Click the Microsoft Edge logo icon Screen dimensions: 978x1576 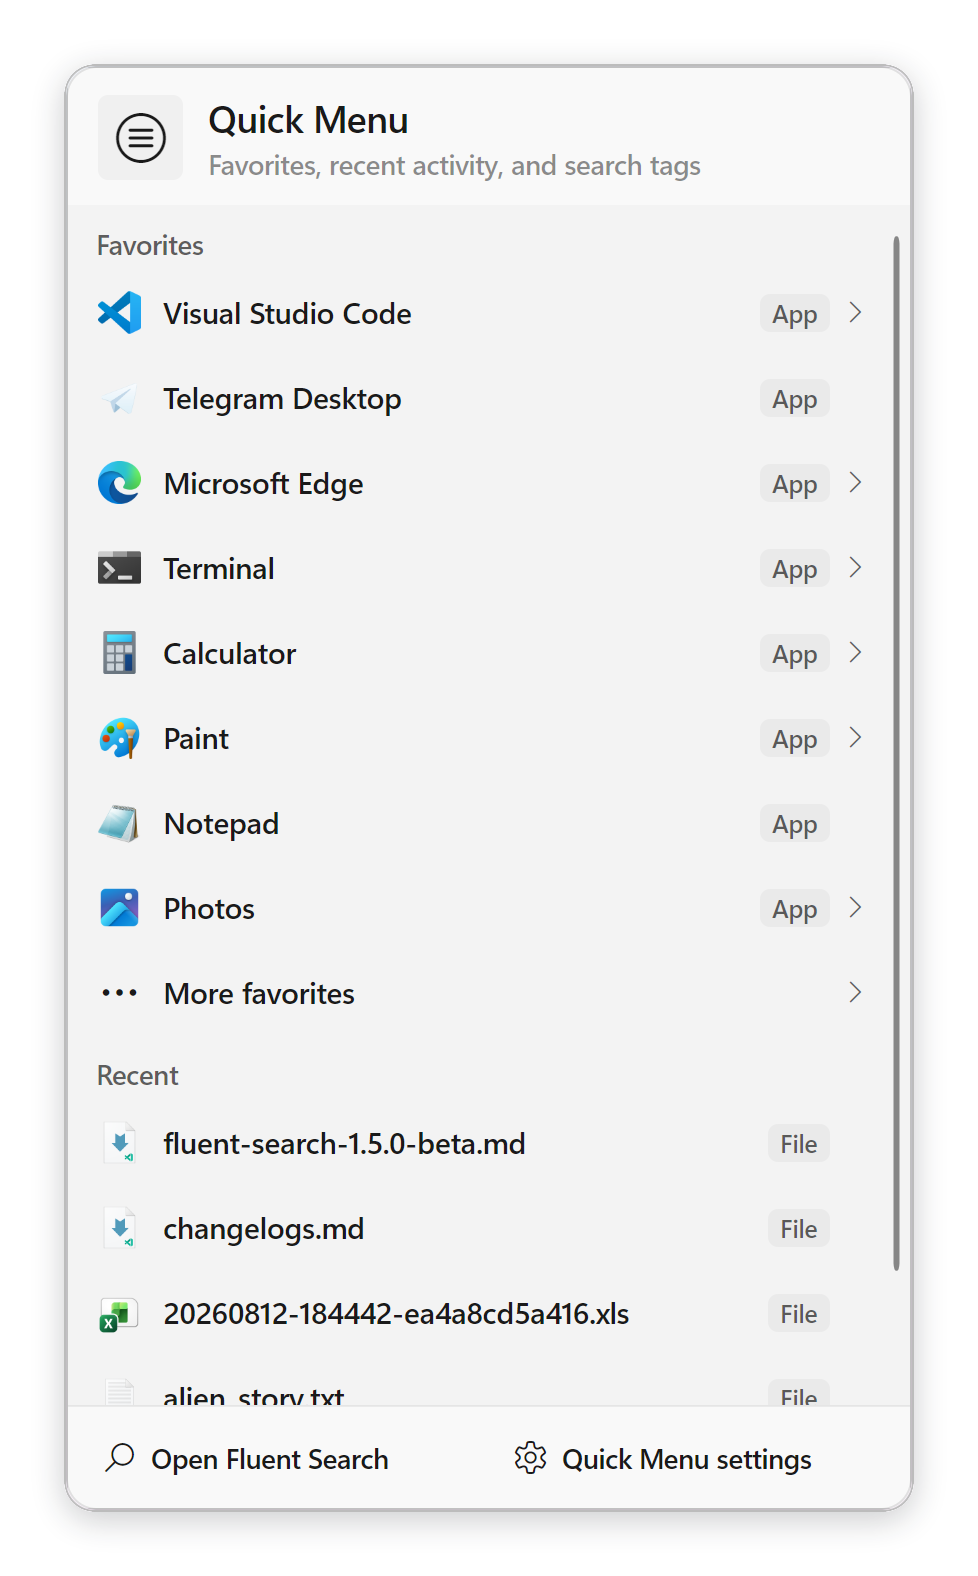tap(120, 483)
